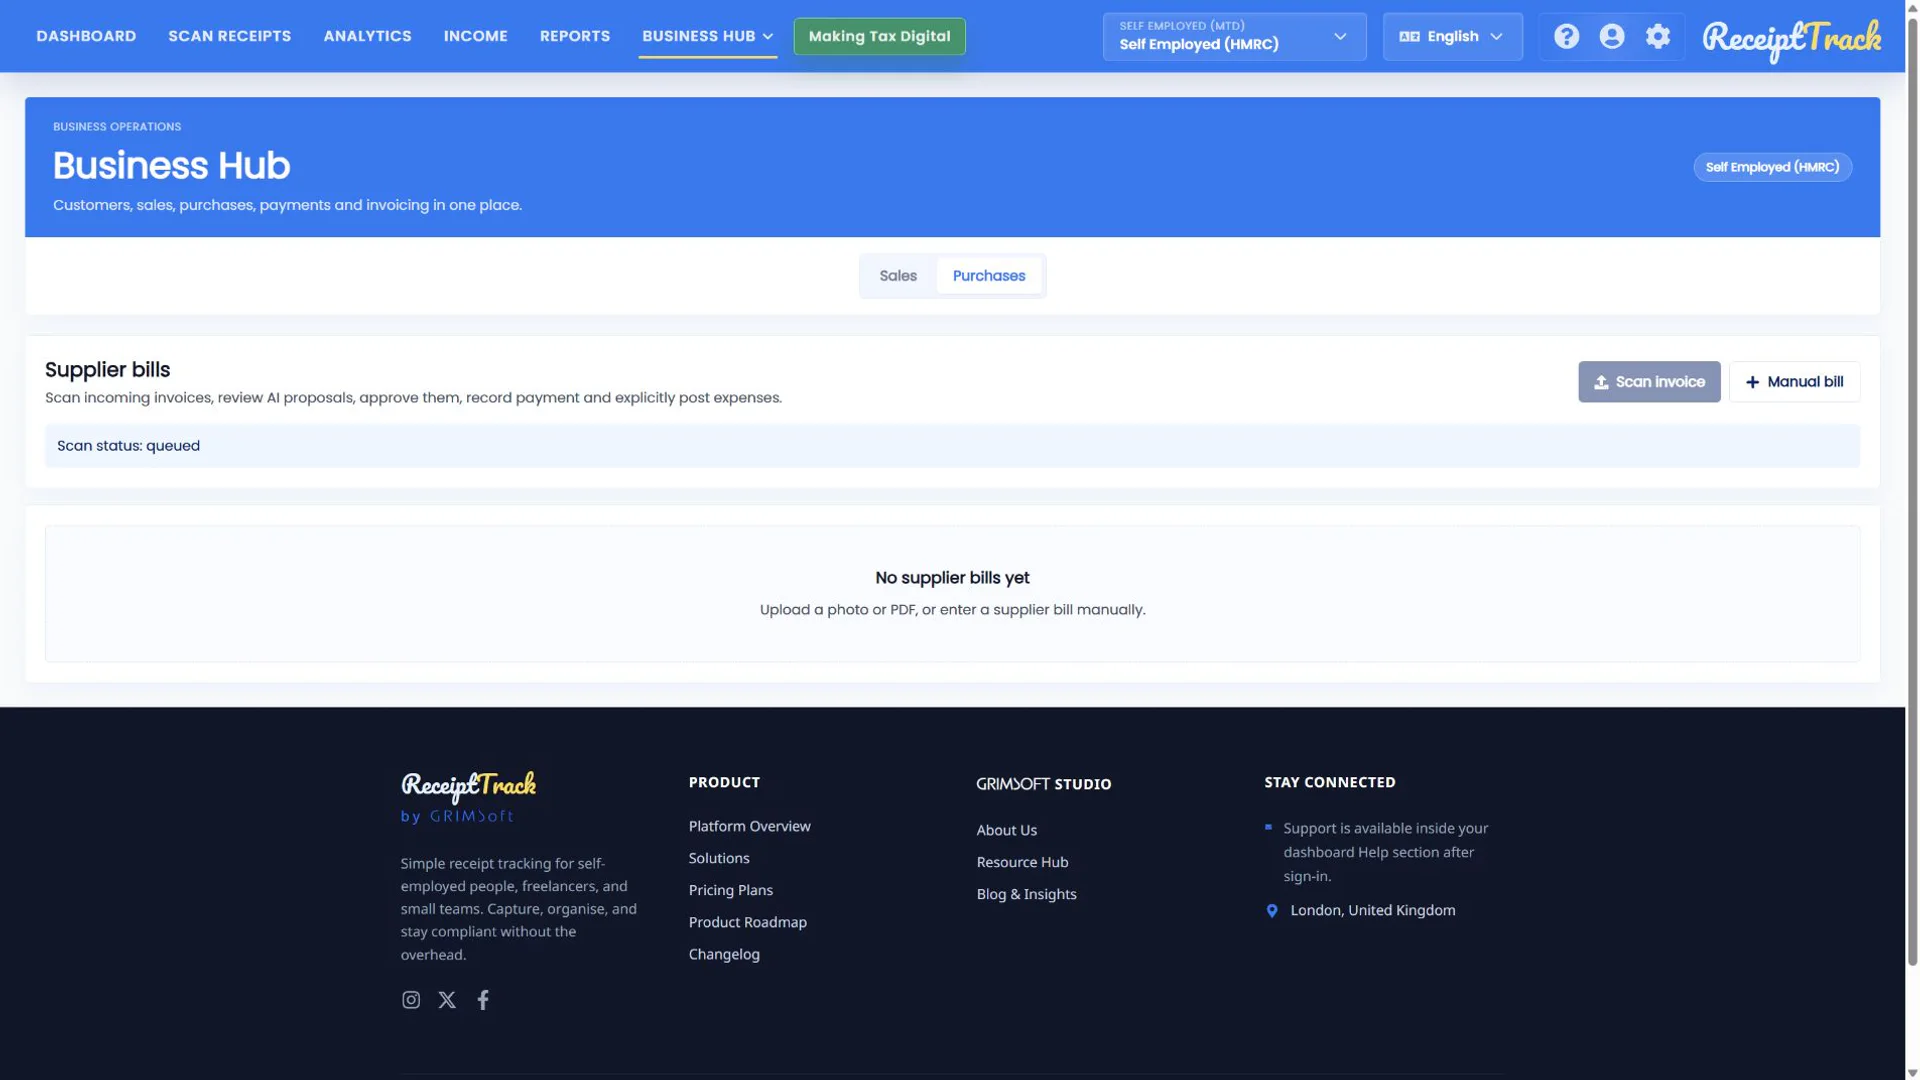Click the London location pin icon
This screenshot has width=1920, height=1080.
[1272, 911]
